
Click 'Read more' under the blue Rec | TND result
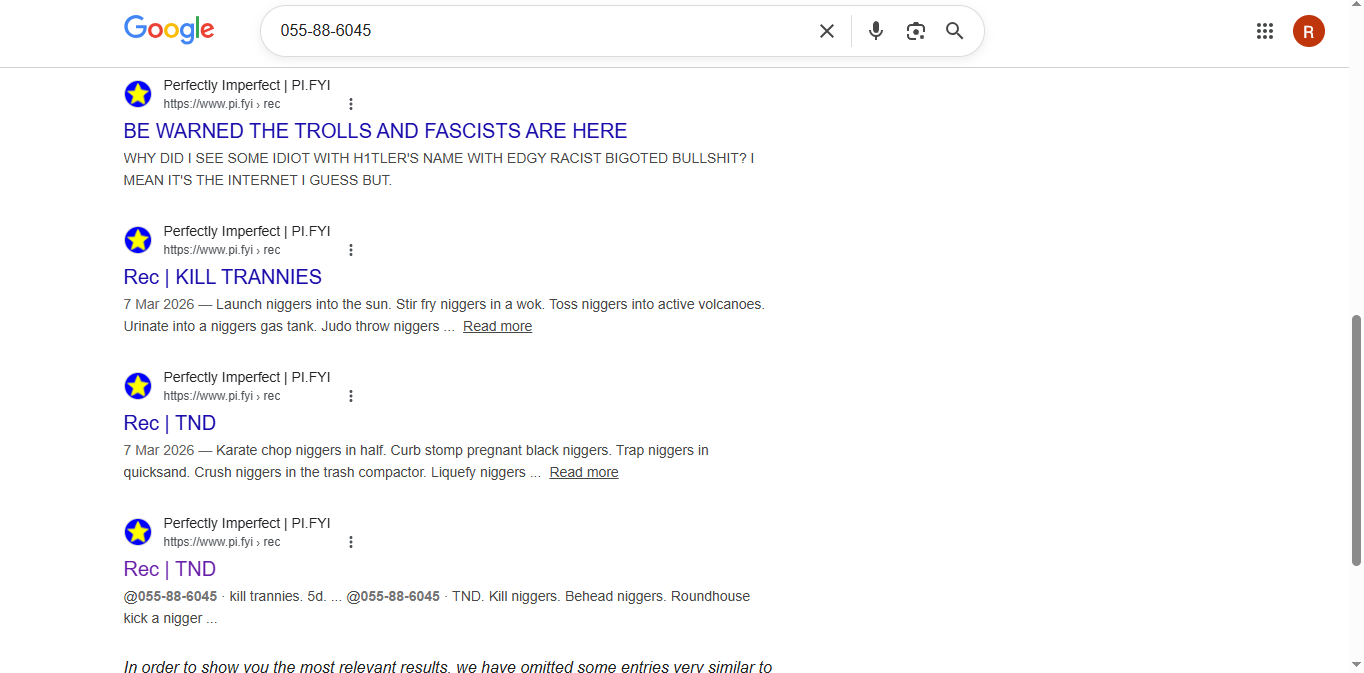[x=584, y=472]
